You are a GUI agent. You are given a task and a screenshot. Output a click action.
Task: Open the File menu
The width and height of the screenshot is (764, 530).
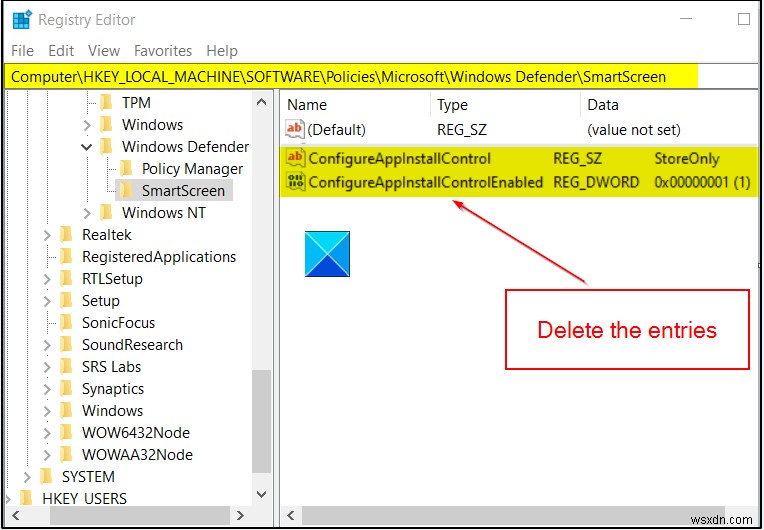pos(22,51)
